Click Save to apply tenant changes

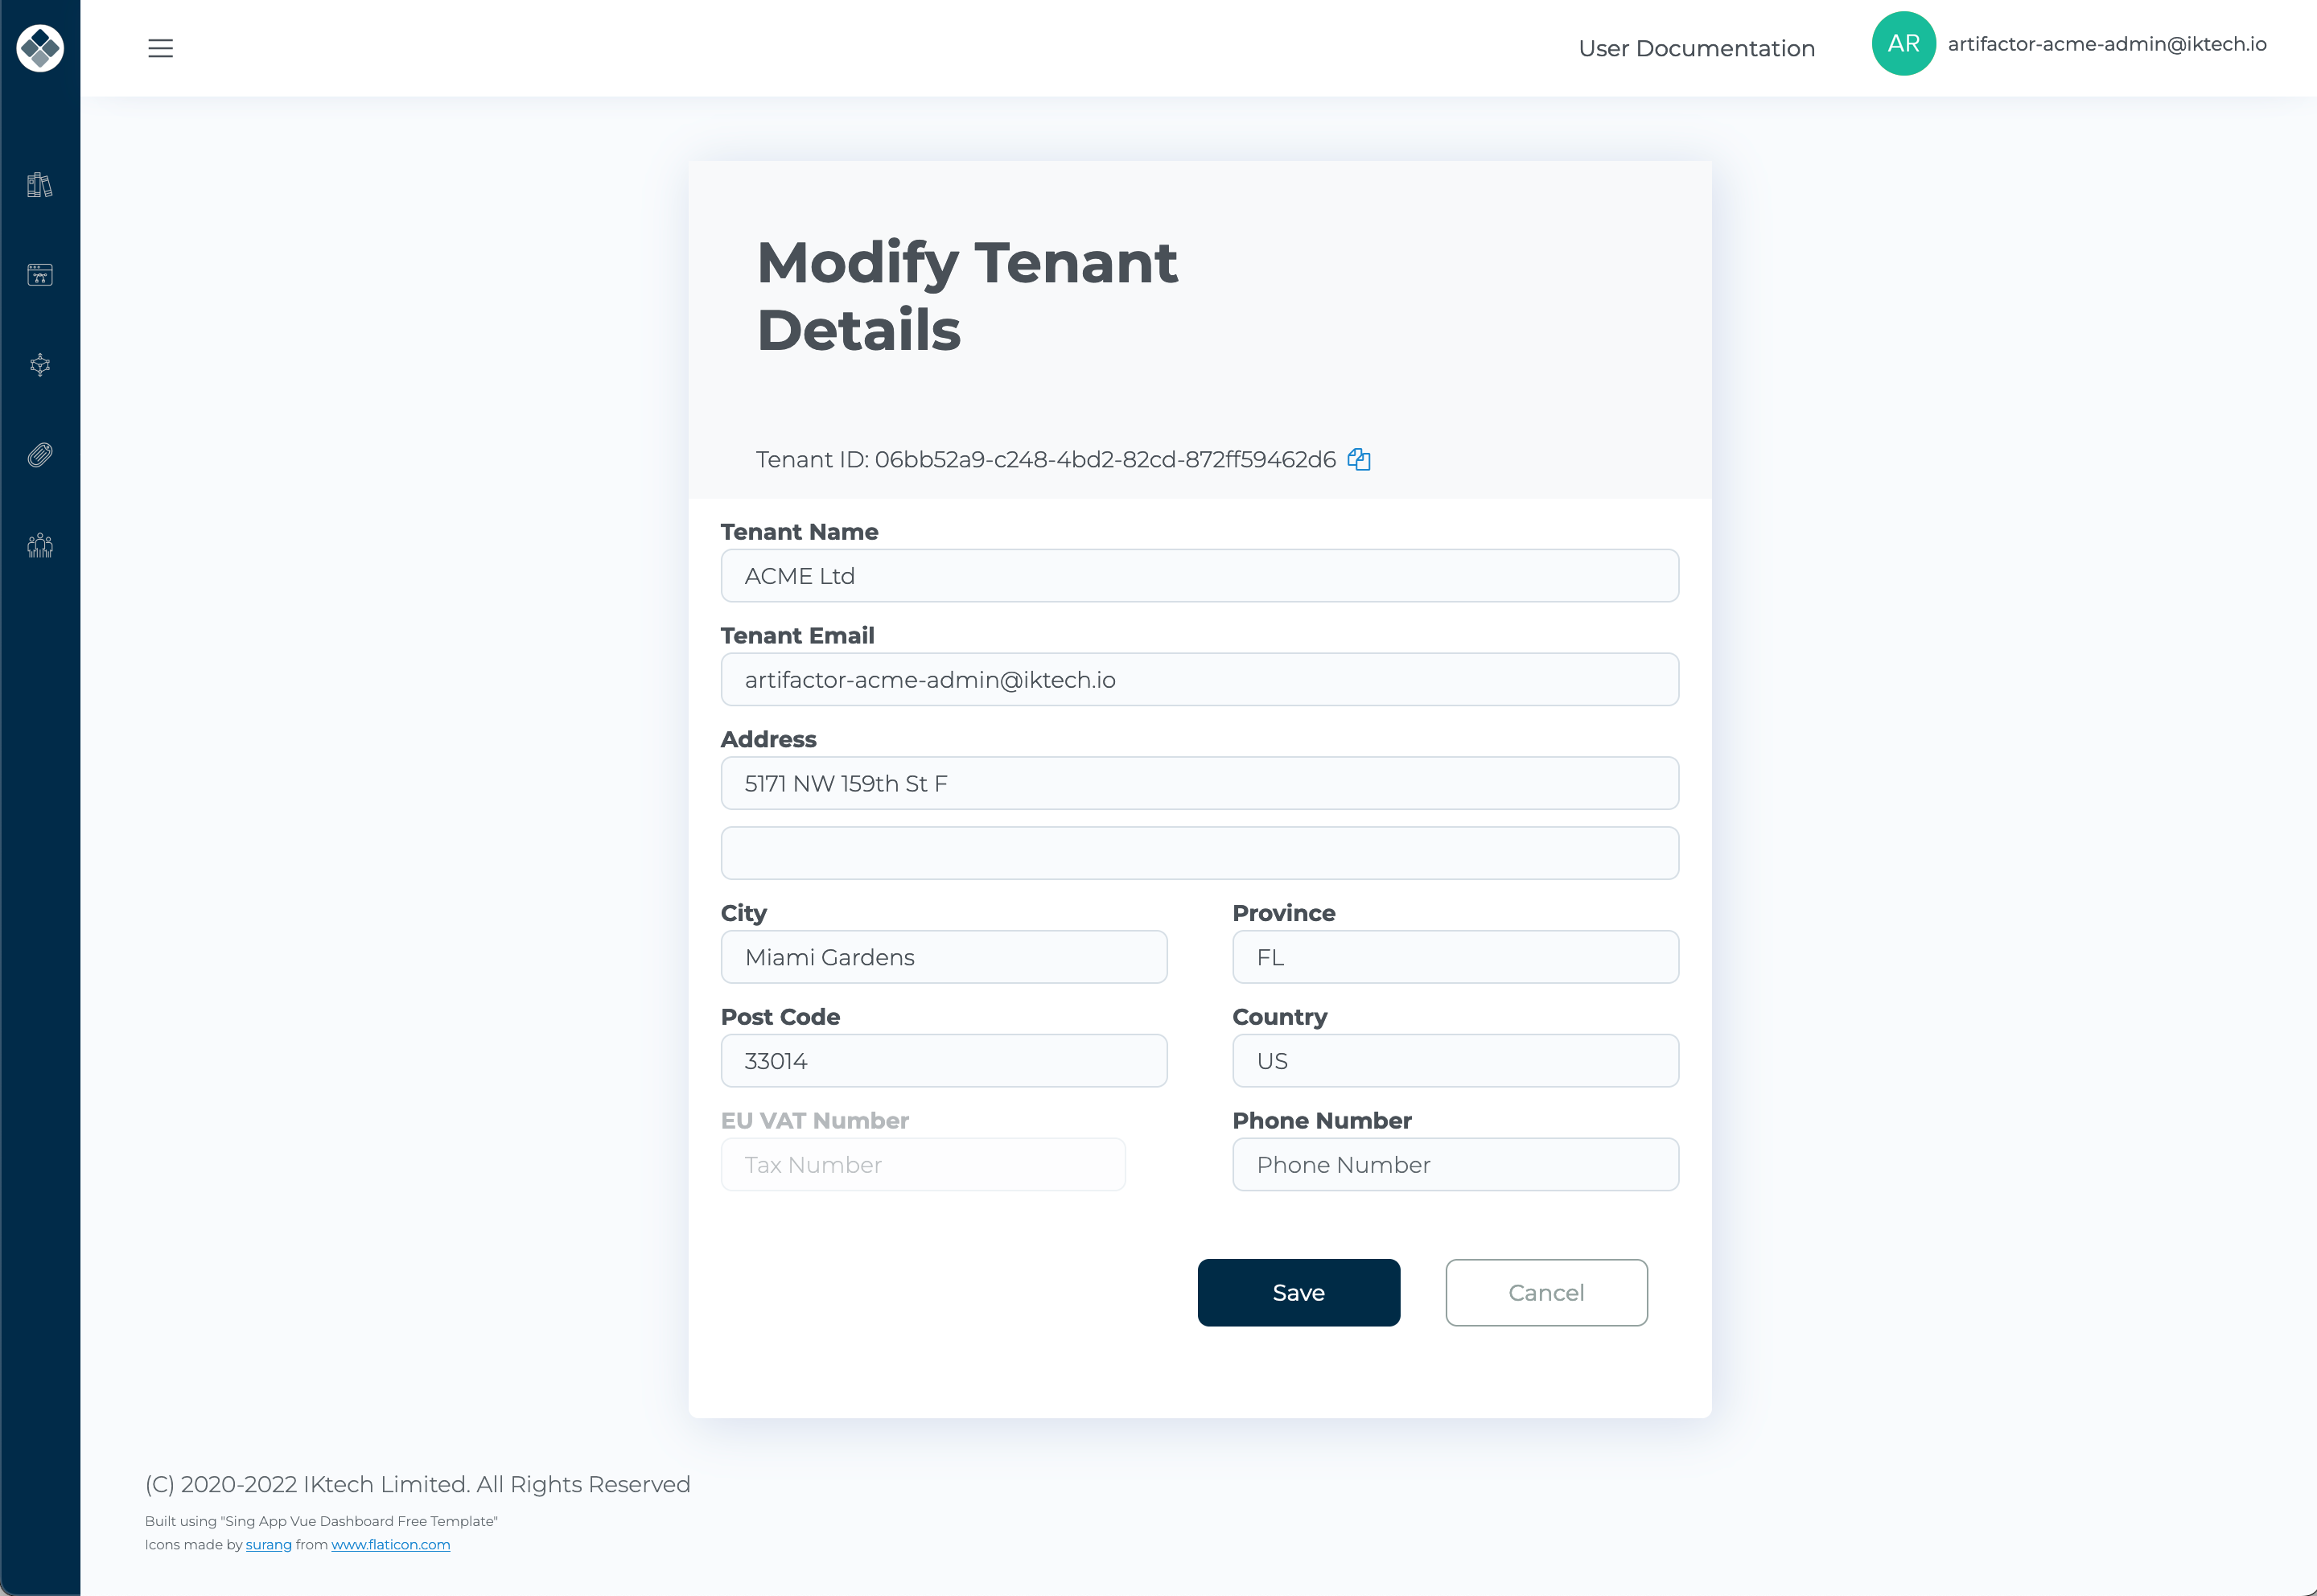[x=1299, y=1292]
